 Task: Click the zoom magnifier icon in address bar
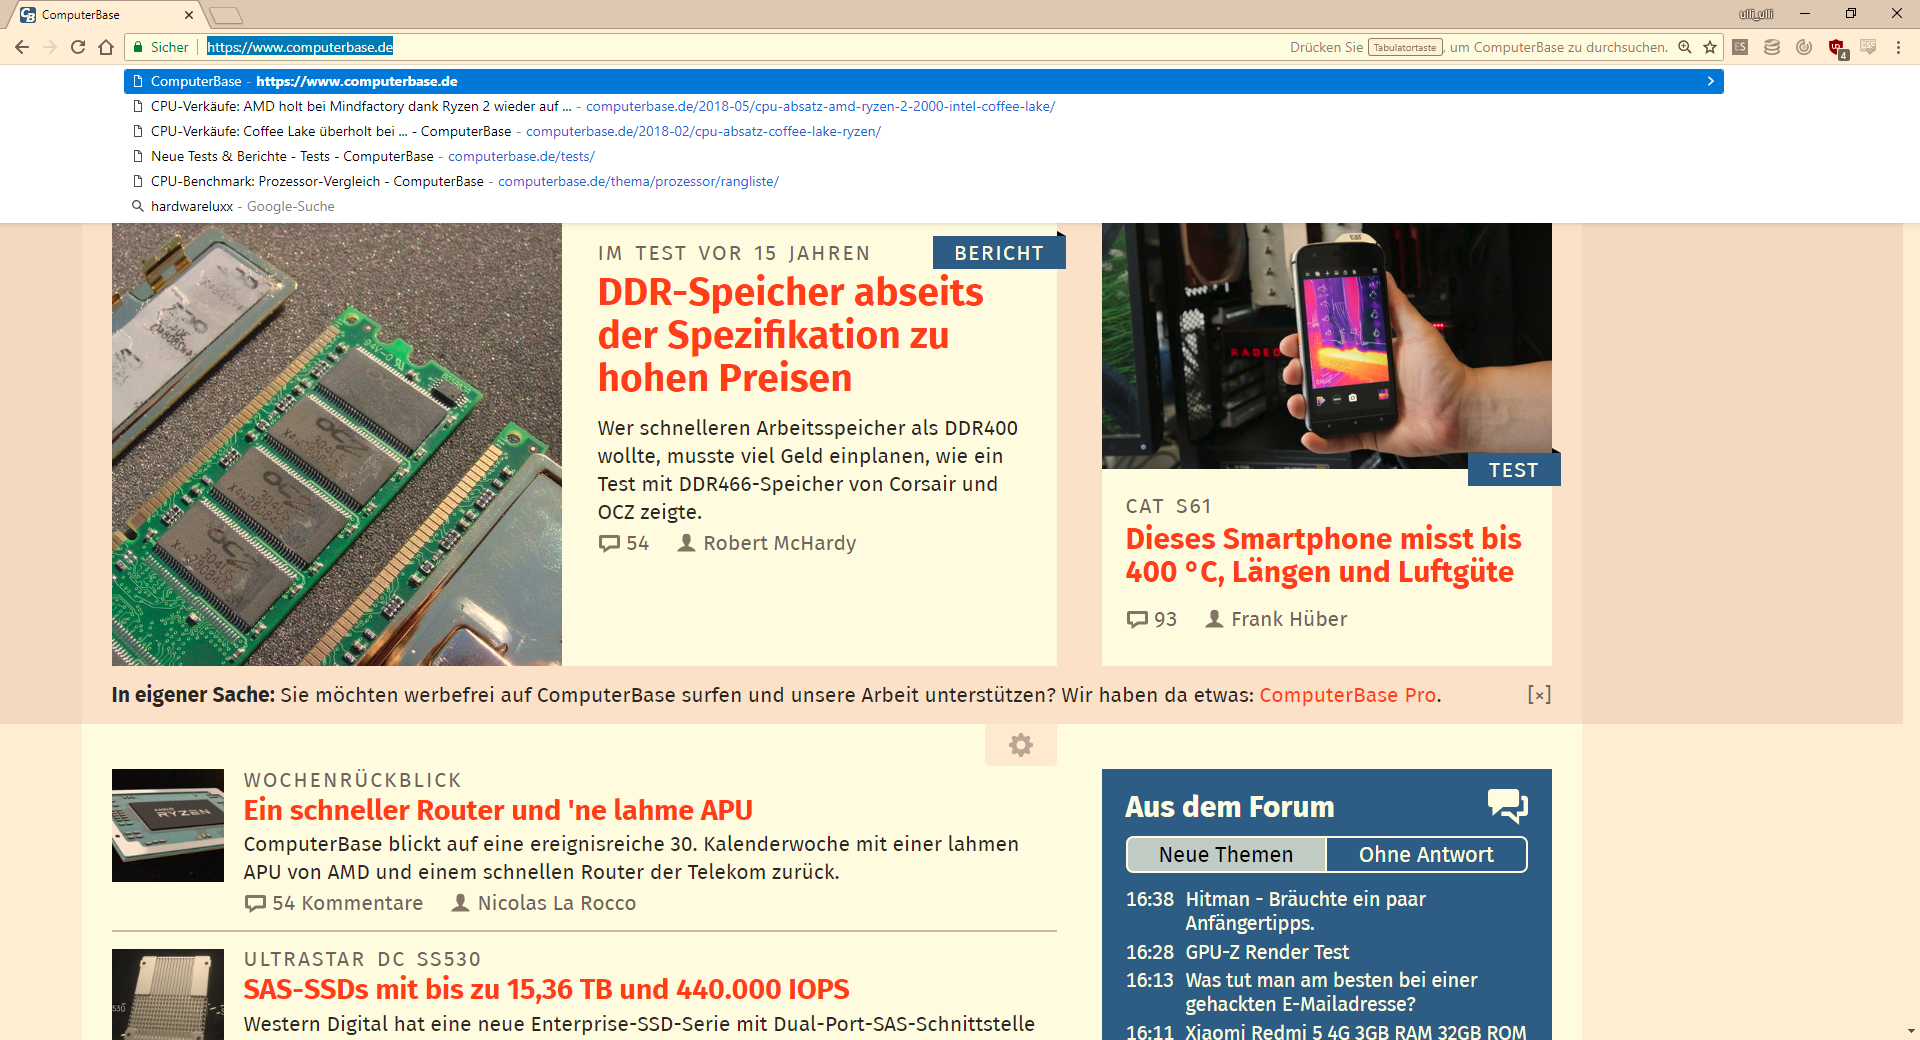click(1685, 47)
